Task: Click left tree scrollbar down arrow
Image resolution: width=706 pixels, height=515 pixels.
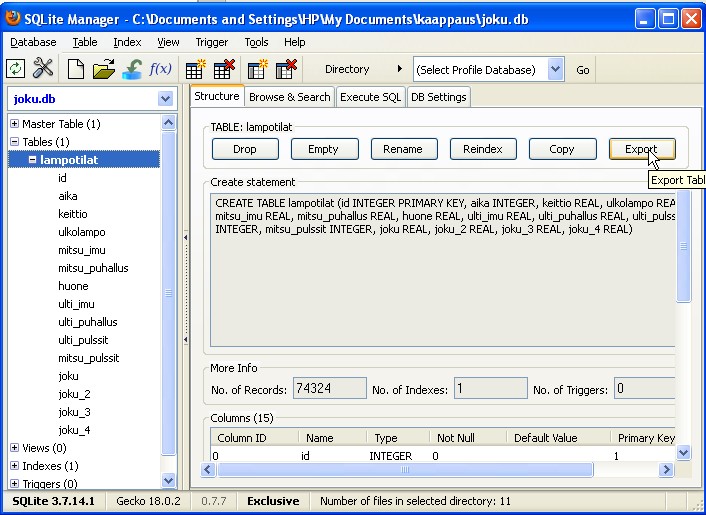Action: pos(168,481)
